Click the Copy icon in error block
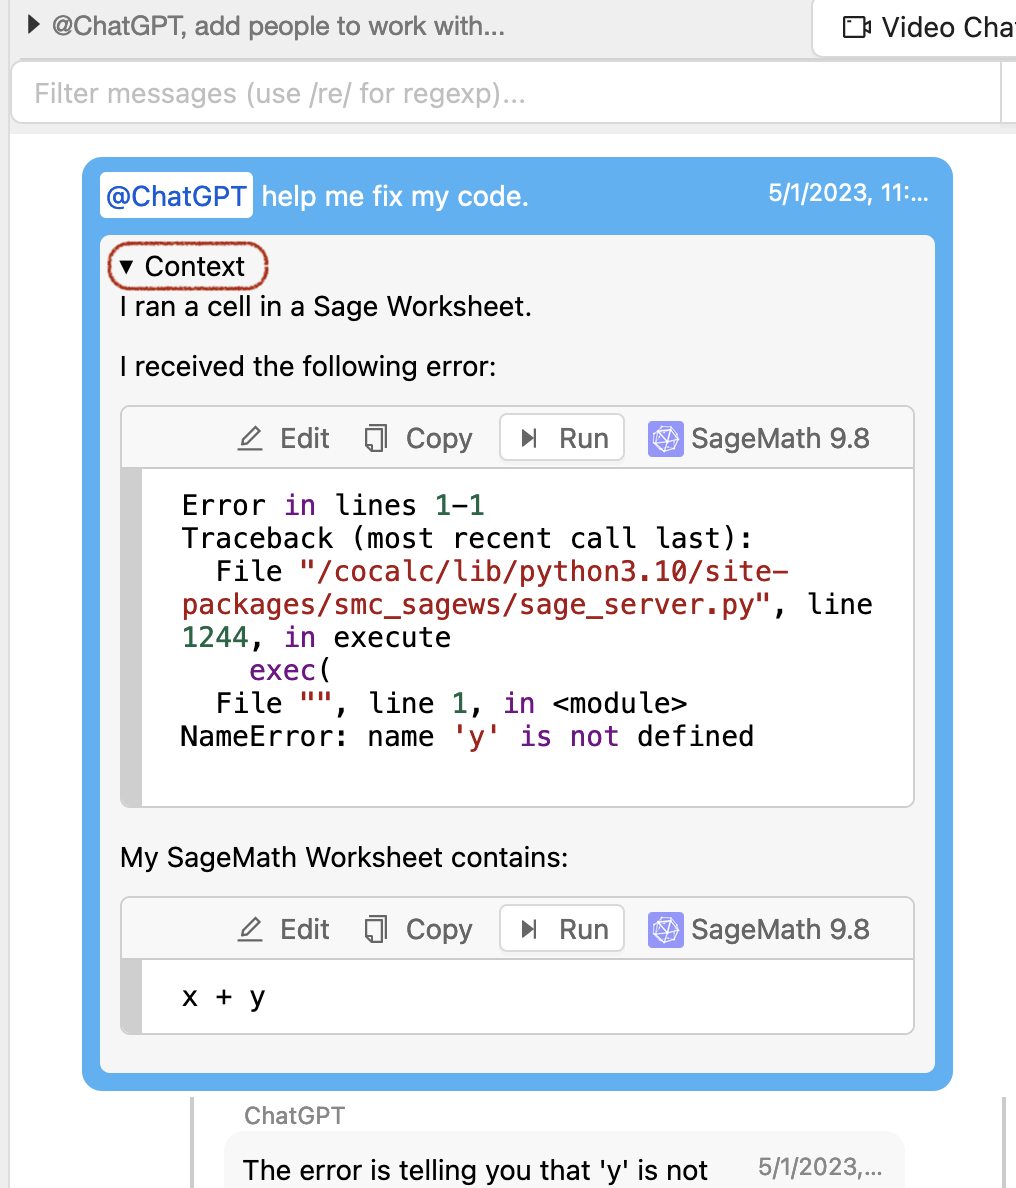The width and height of the screenshot is (1016, 1188). [376, 439]
